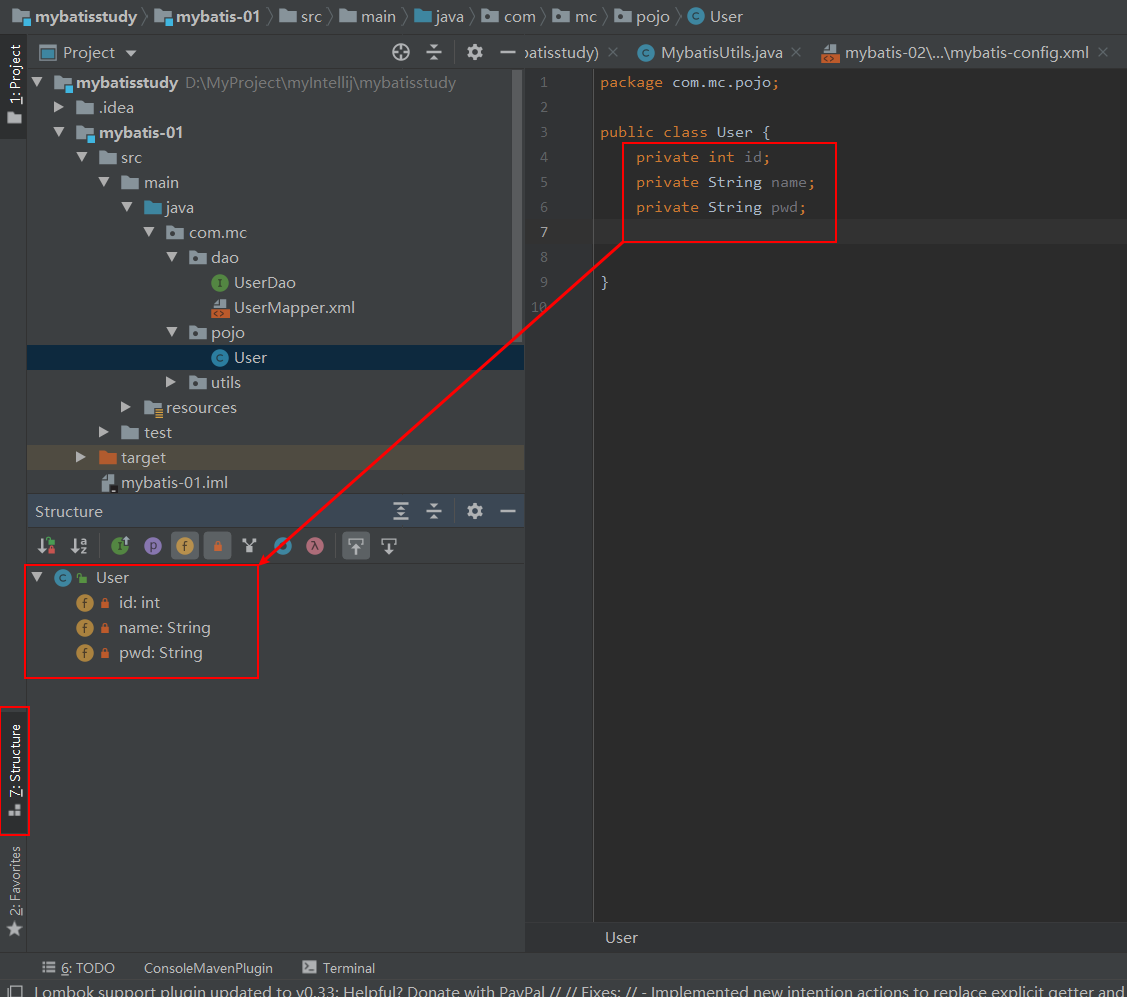Collapse the pojo package
Viewport: 1127px width, 997px height.
(x=172, y=332)
